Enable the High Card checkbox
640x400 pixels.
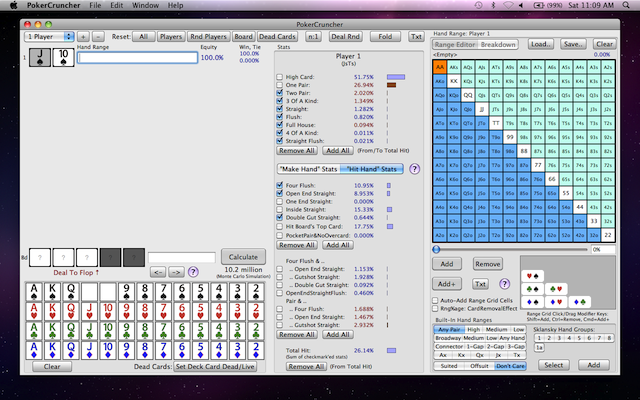point(279,77)
